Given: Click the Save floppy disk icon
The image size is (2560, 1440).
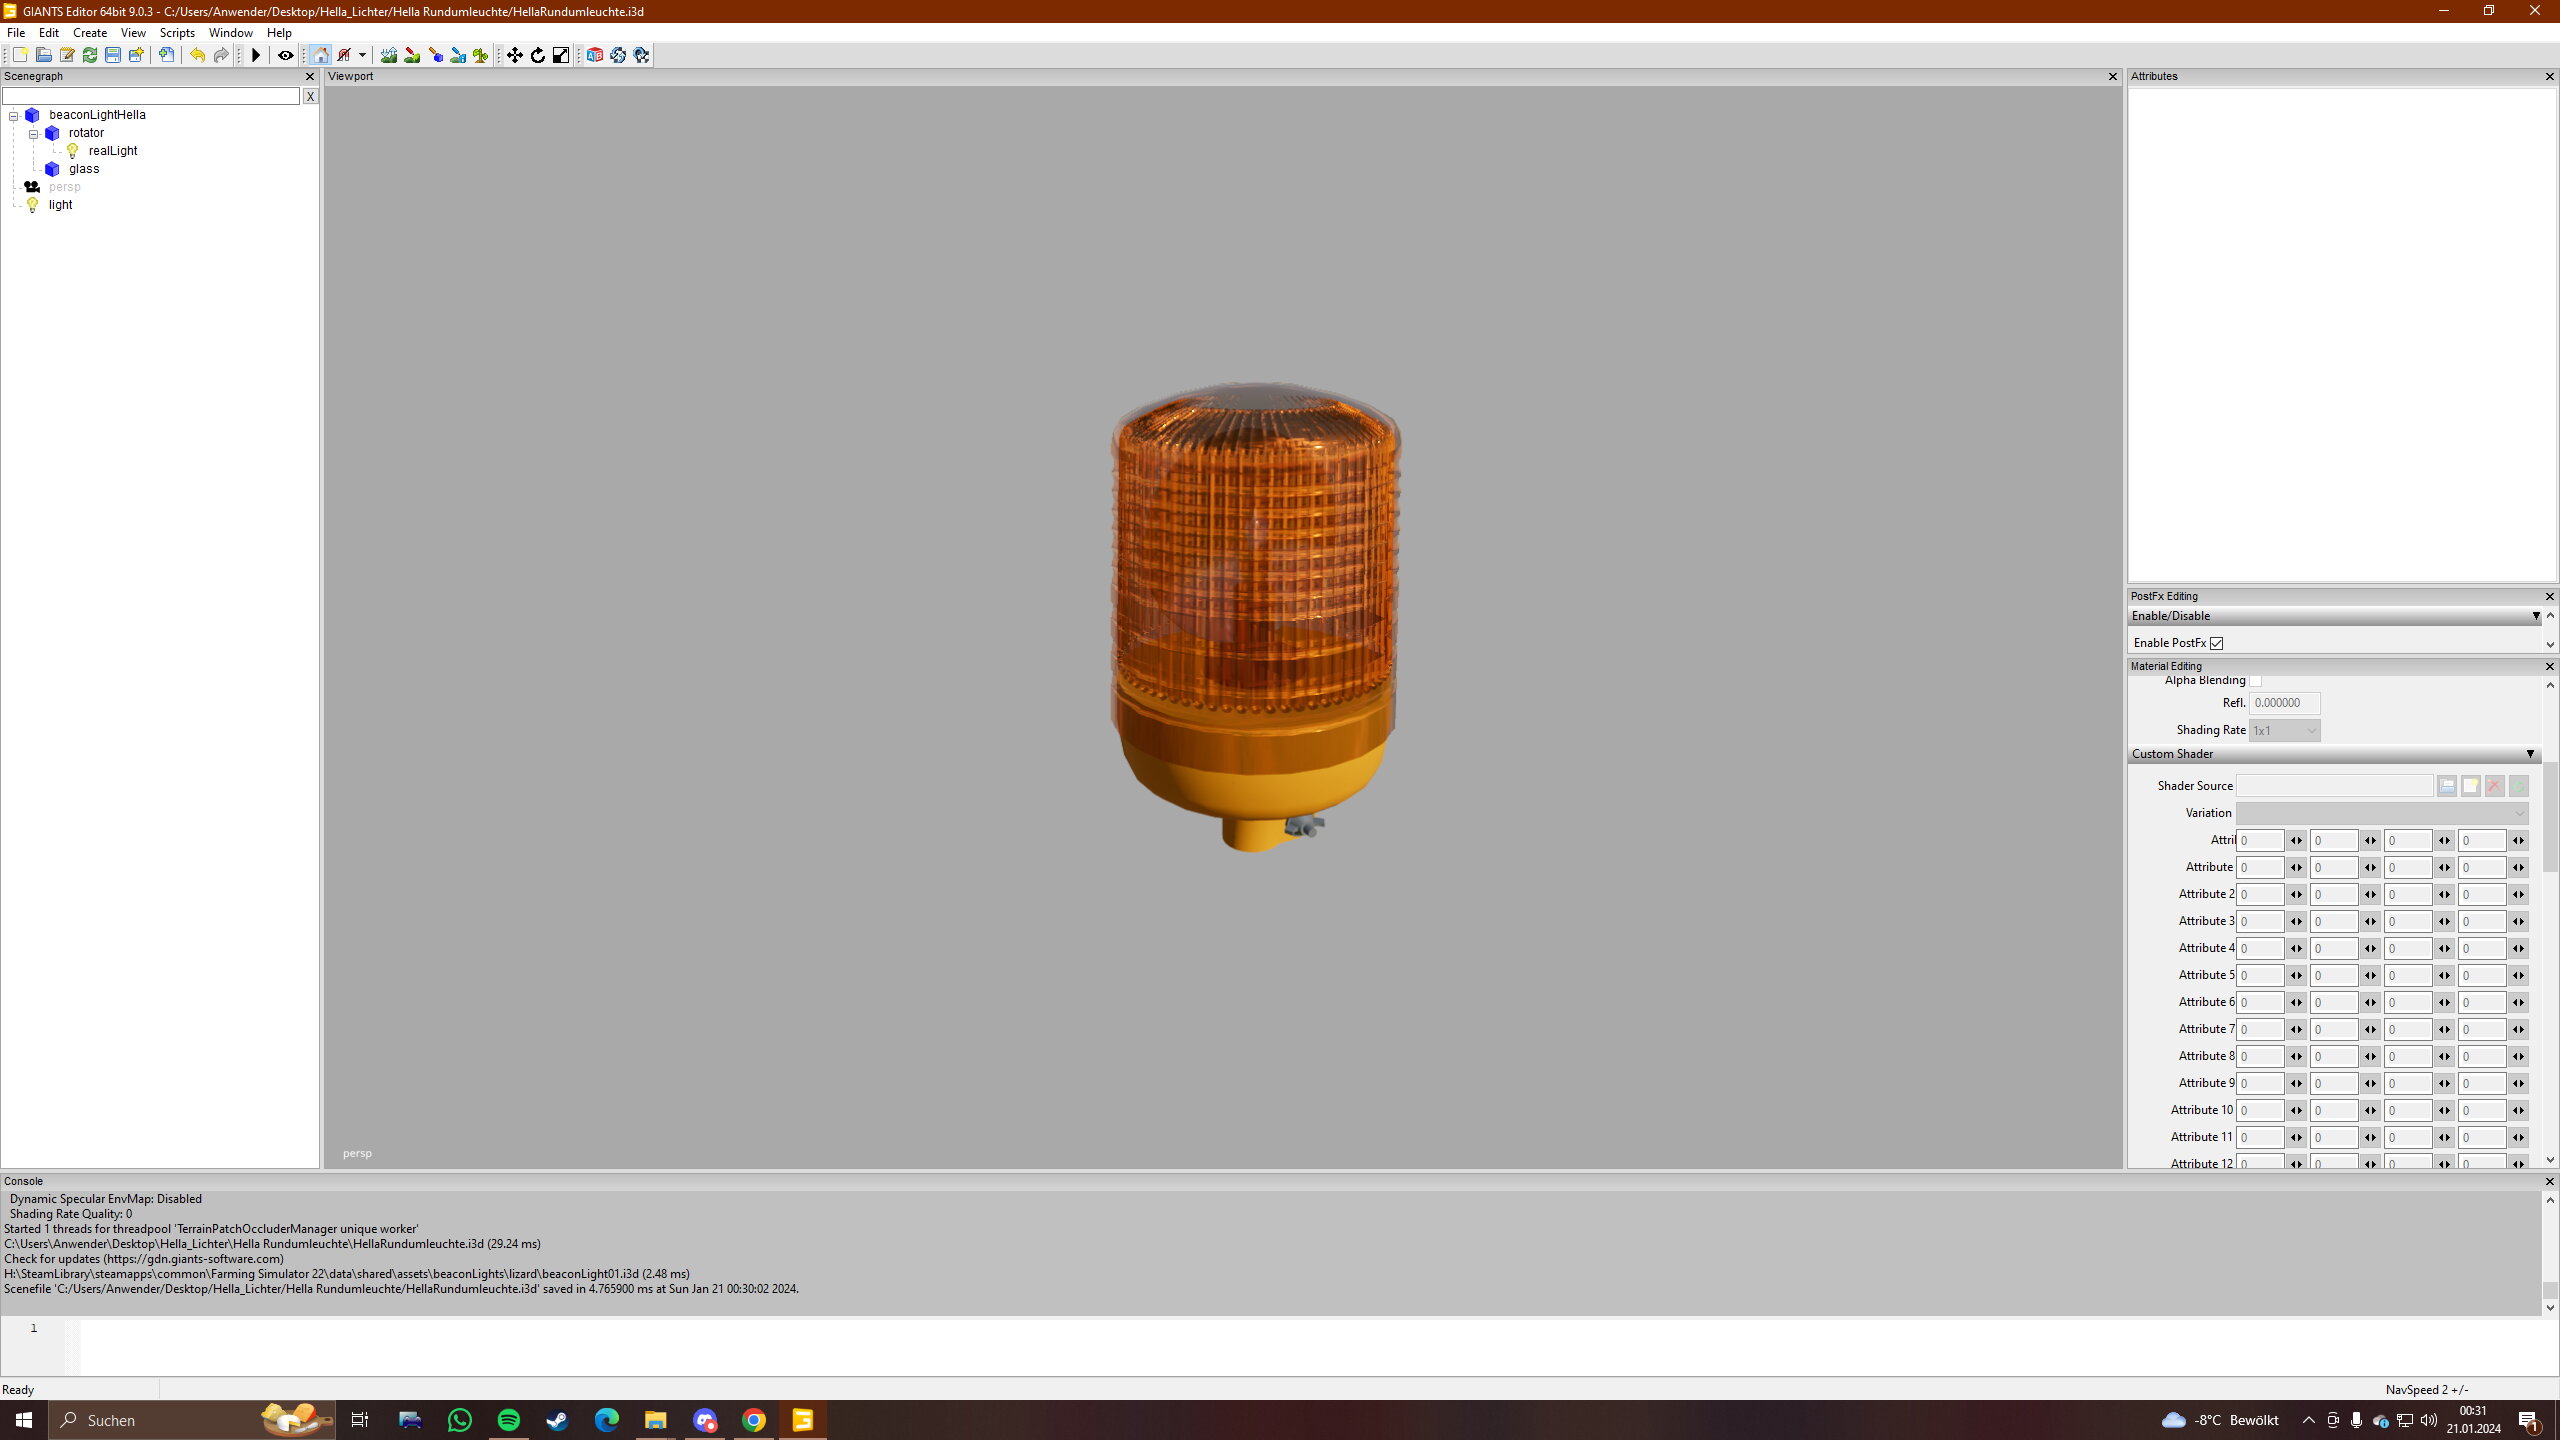Looking at the screenshot, I should 113,55.
